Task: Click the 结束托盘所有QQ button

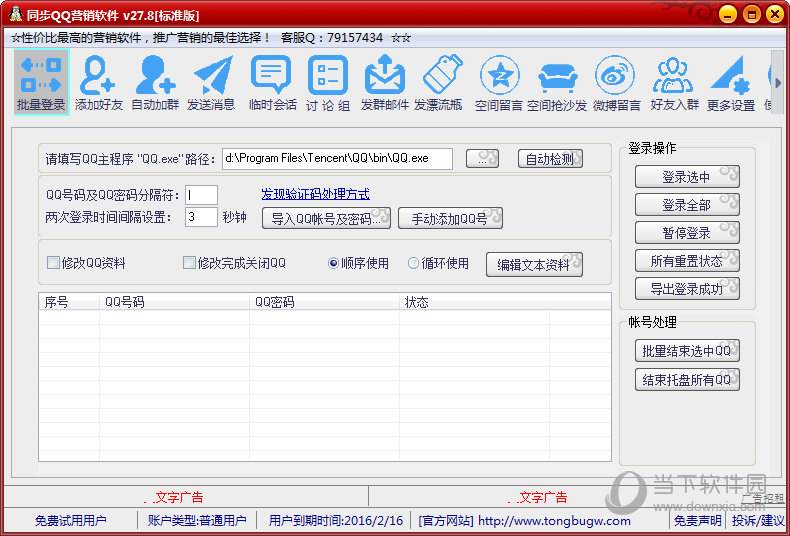Action: click(687, 379)
